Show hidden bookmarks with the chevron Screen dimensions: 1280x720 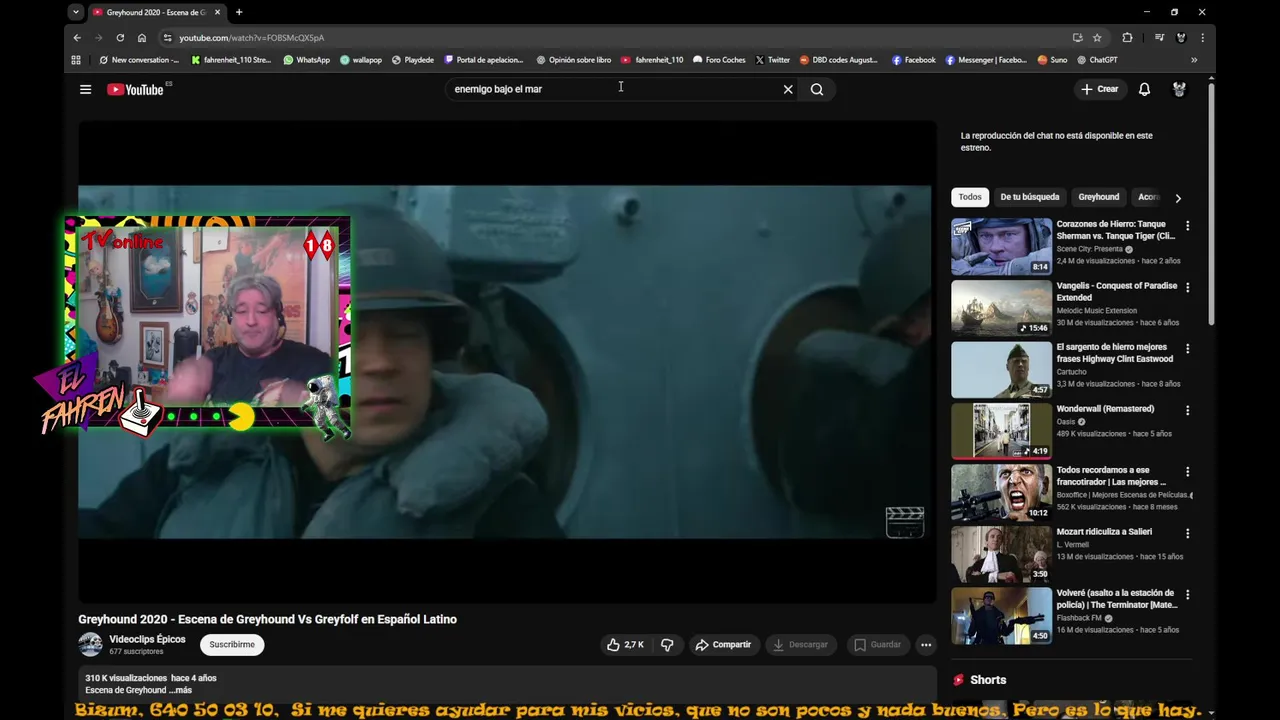pos(1194,60)
